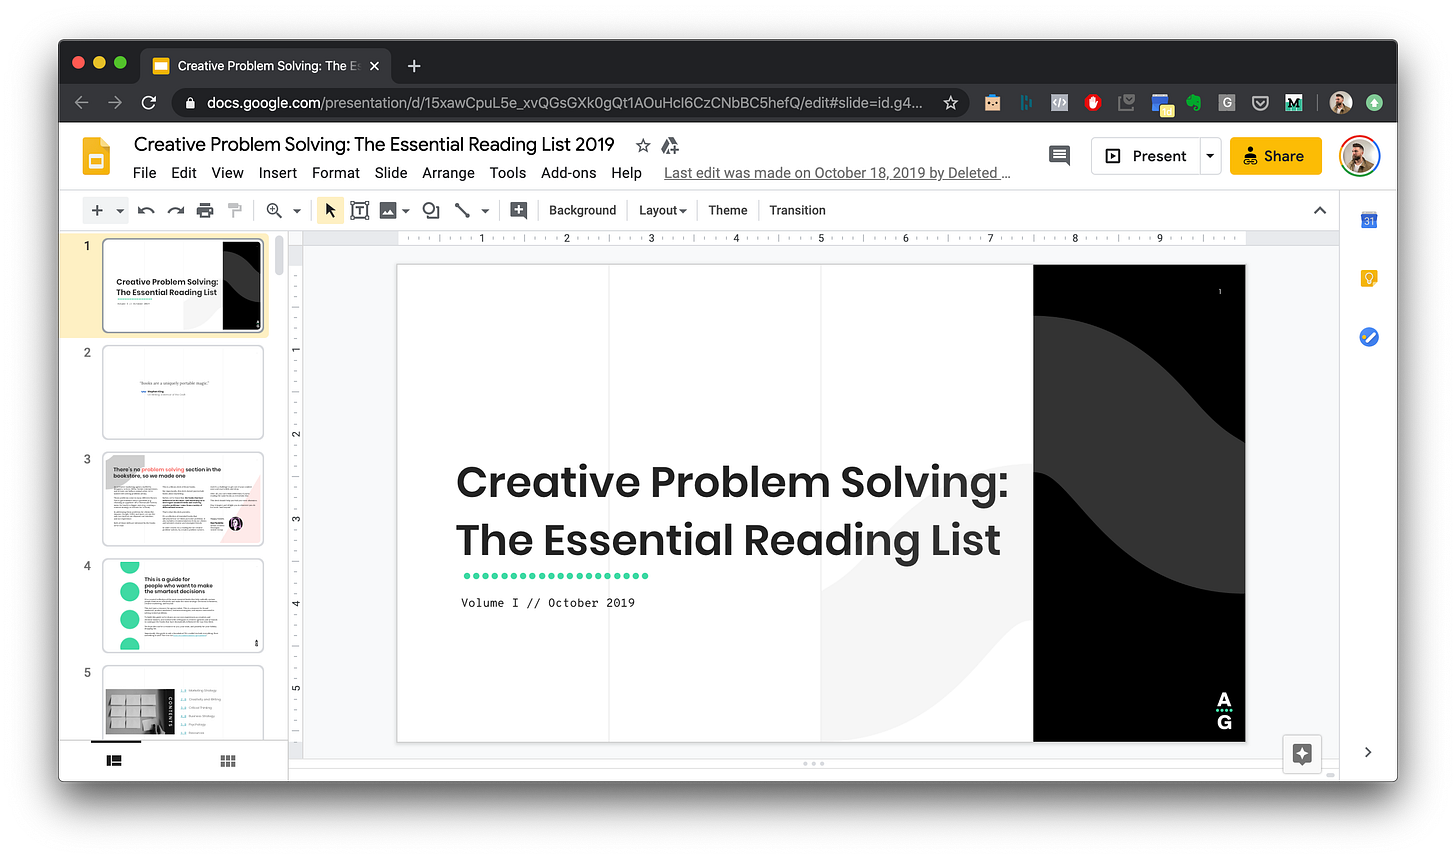Open the Google Keep side panel icon

[x=1369, y=279]
